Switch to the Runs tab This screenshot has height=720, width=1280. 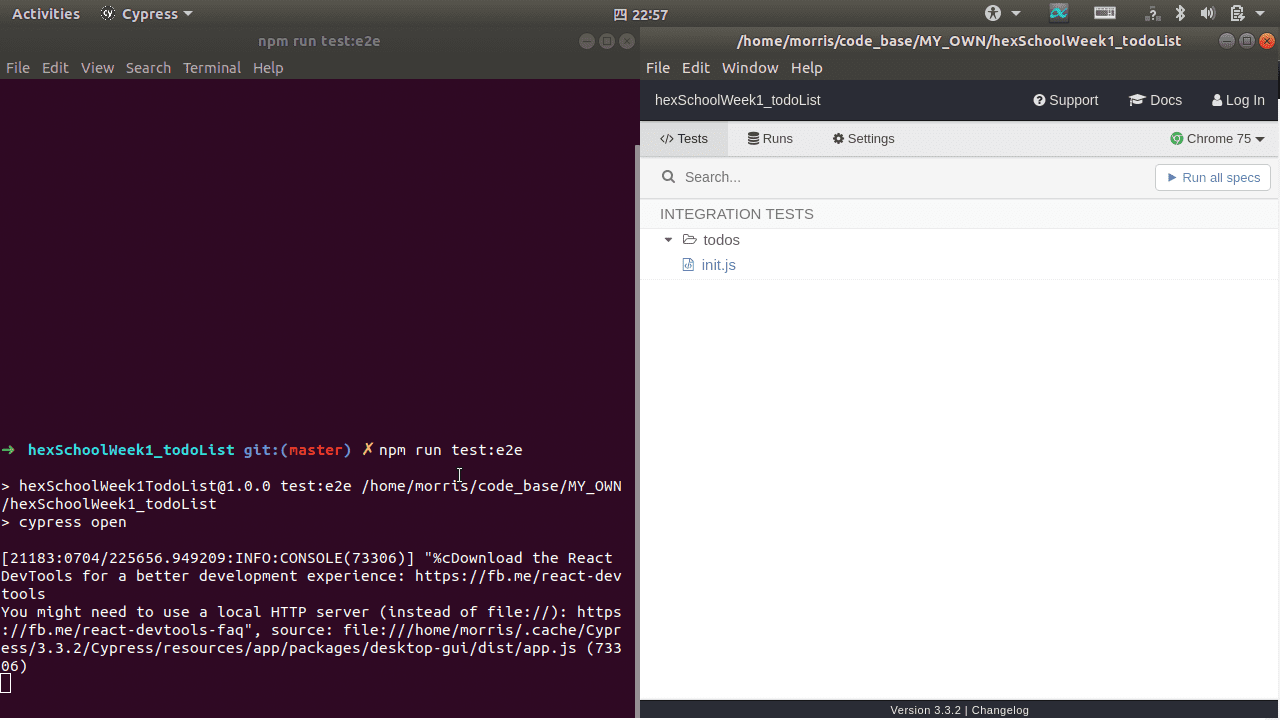click(x=770, y=139)
